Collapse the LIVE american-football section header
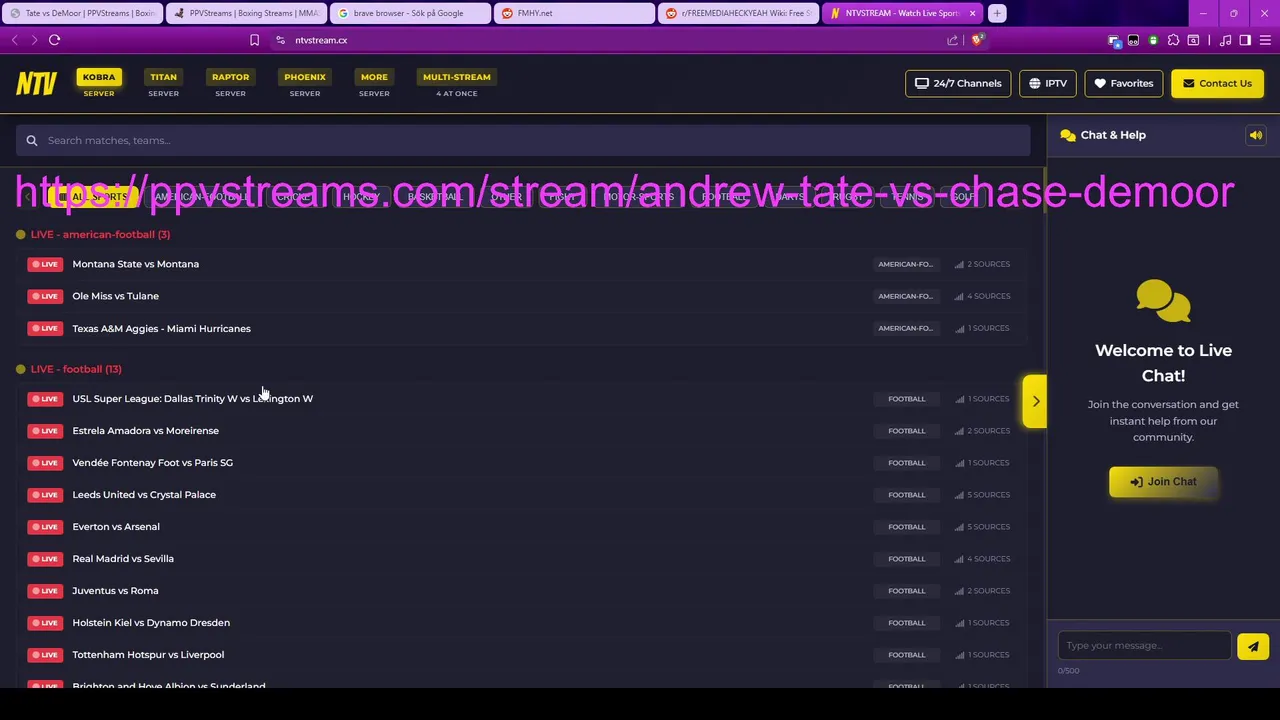1280x720 pixels. click(x=100, y=234)
